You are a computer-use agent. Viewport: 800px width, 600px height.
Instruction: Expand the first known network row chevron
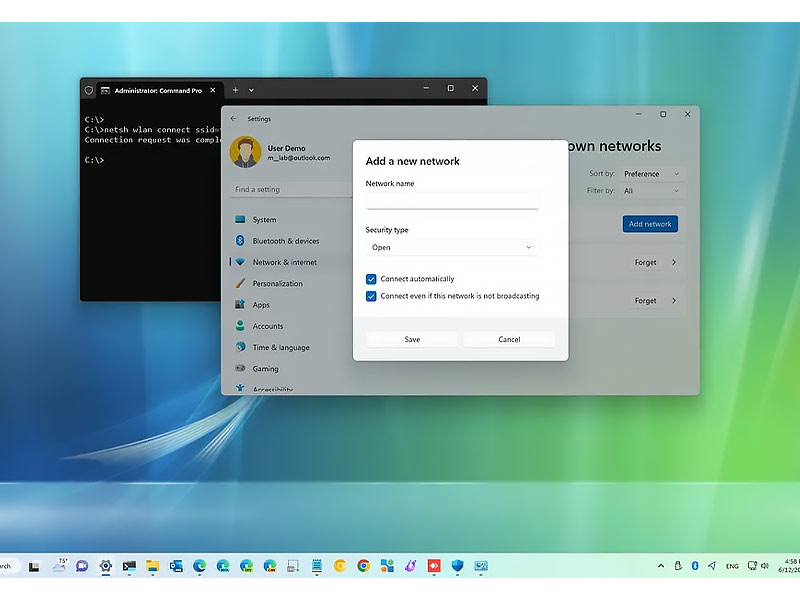674,262
